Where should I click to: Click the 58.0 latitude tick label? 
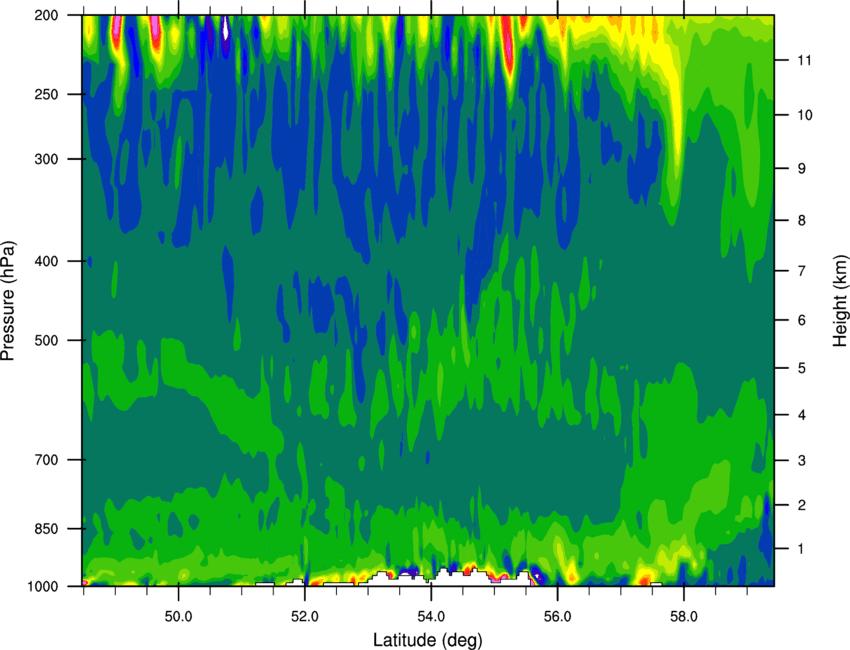(x=684, y=617)
